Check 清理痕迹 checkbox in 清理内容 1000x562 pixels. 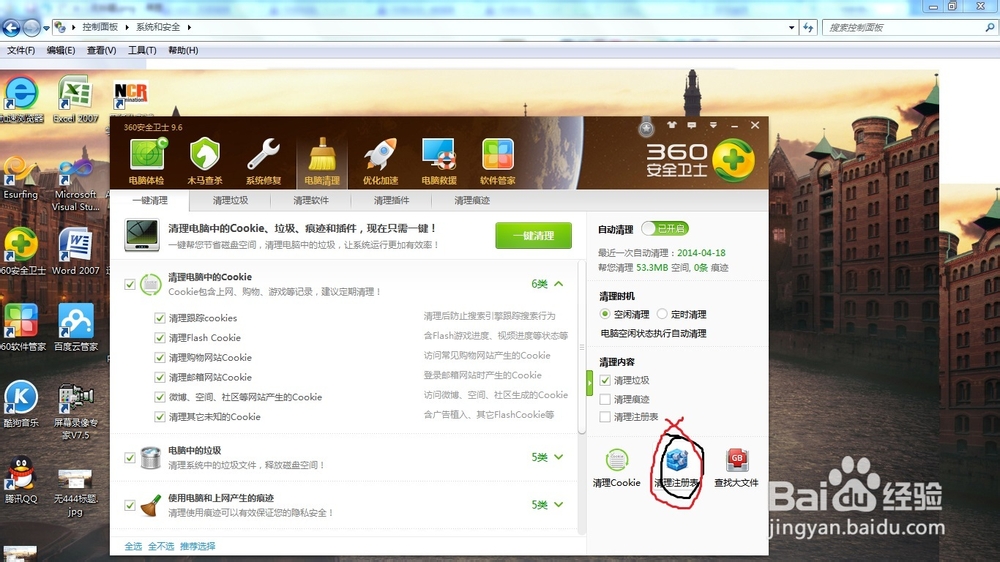pos(605,399)
